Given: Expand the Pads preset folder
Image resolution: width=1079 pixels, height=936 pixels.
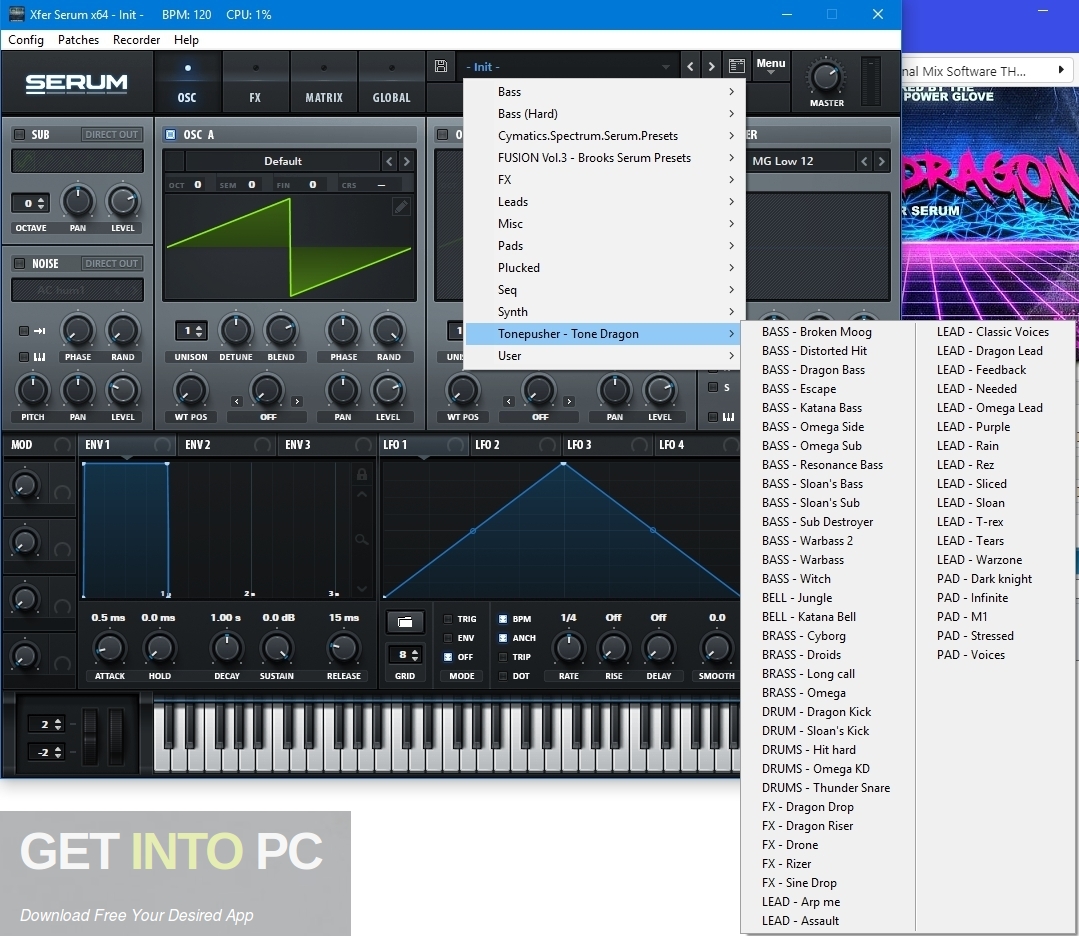Looking at the screenshot, I should [602, 246].
